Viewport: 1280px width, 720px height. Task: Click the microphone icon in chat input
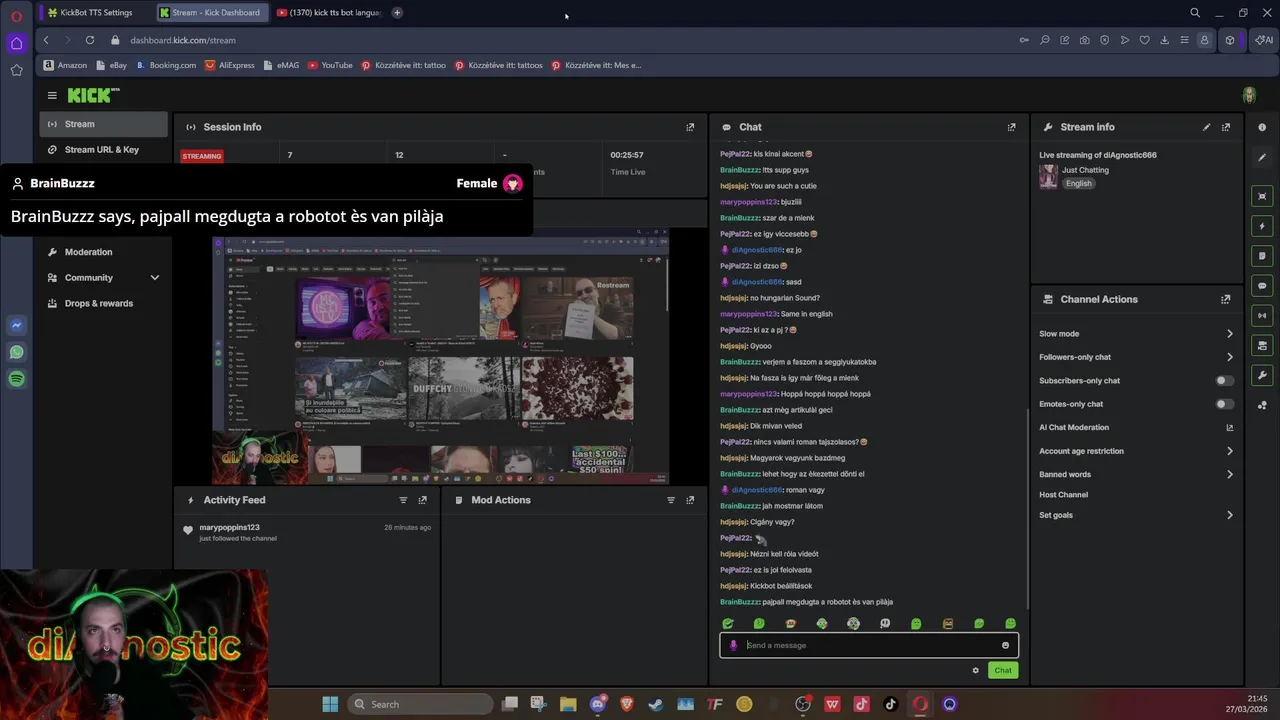[733, 645]
